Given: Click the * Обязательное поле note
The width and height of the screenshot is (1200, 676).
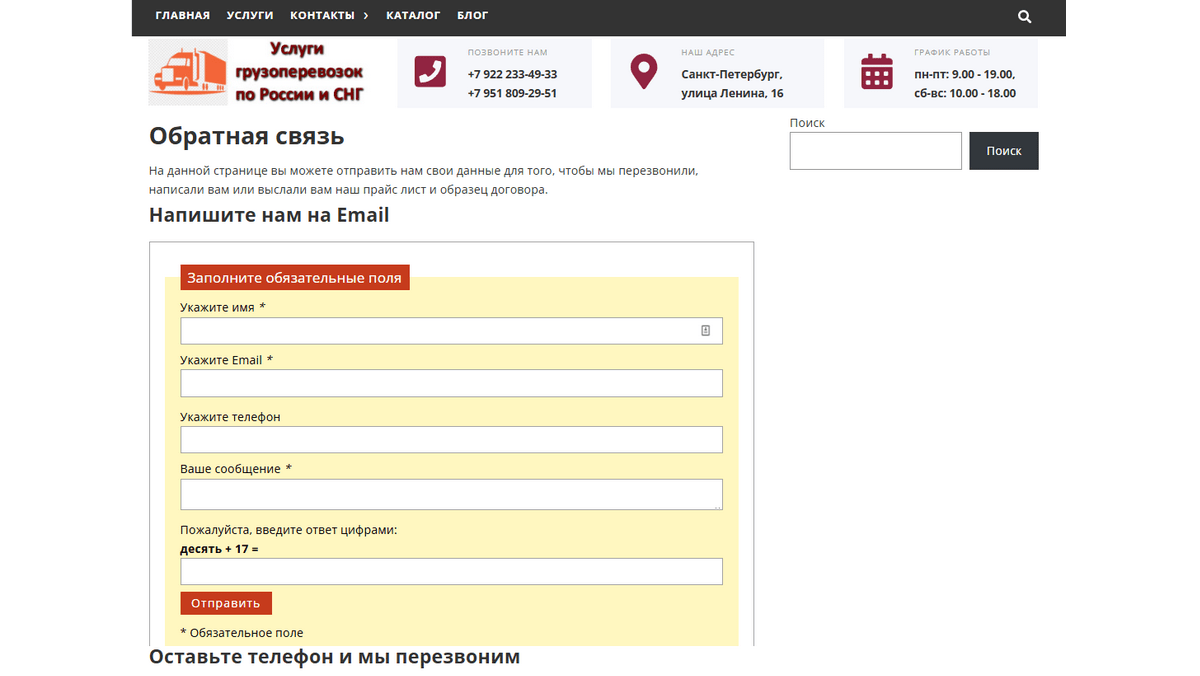Looking at the screenshot, I should [242, 633].
